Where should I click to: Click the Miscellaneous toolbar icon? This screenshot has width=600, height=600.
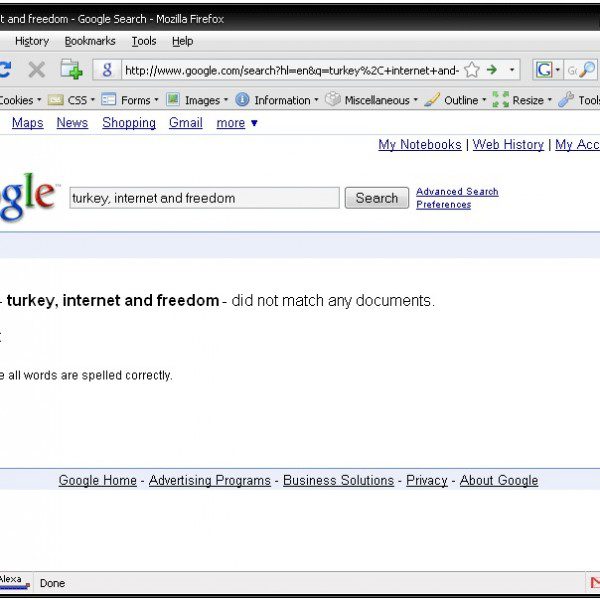(x=333, y=99)
